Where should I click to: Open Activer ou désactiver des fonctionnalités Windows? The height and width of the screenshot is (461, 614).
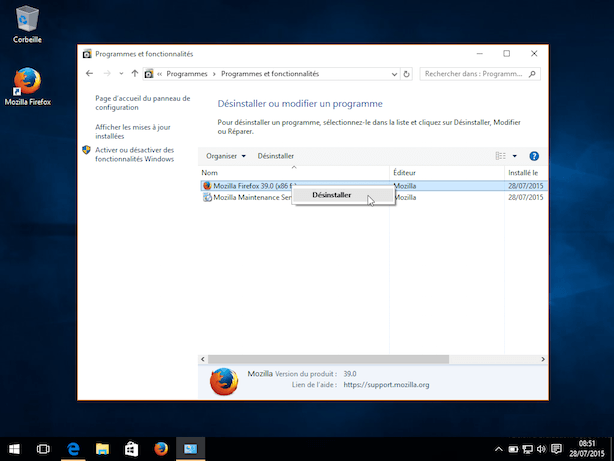(x=134, y=154)
